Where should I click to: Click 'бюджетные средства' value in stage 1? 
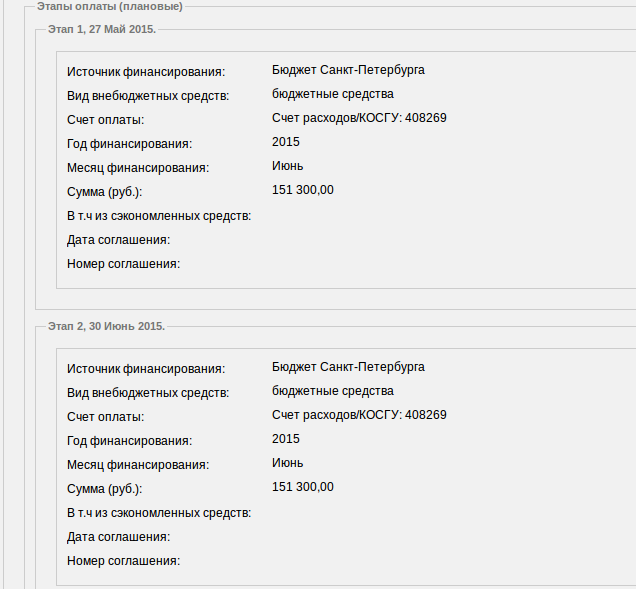click(333, 94)
